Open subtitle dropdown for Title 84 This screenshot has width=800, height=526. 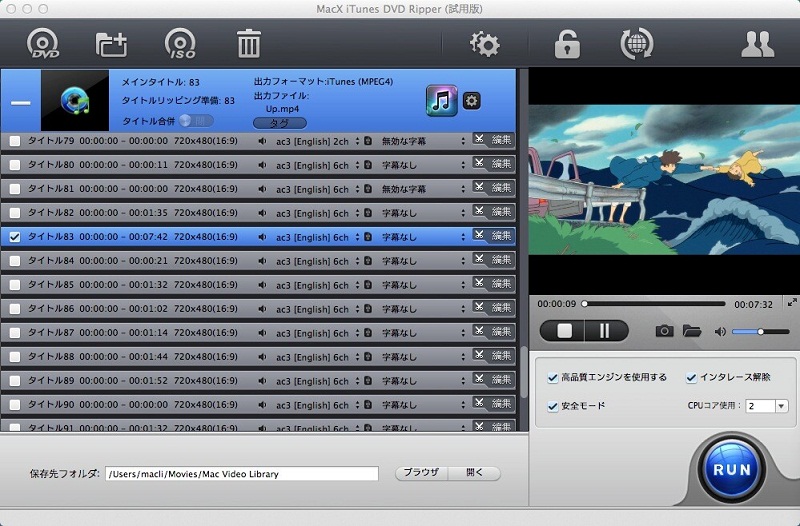coord(463,261)
